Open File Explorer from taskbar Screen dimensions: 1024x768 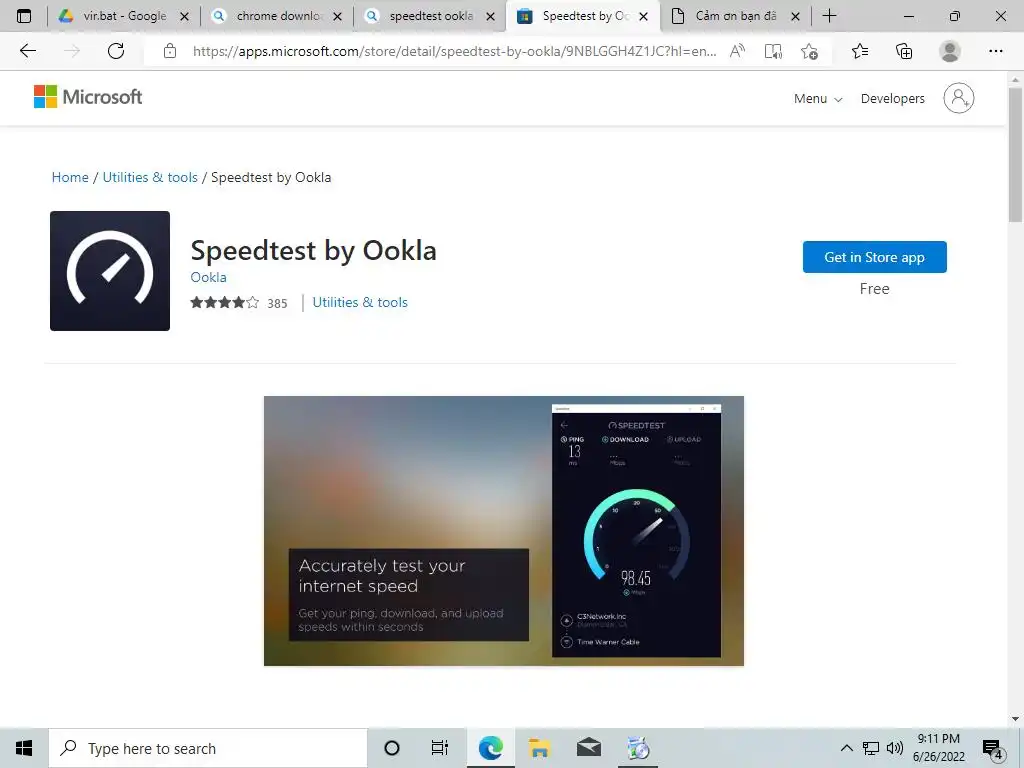[539, 748]
